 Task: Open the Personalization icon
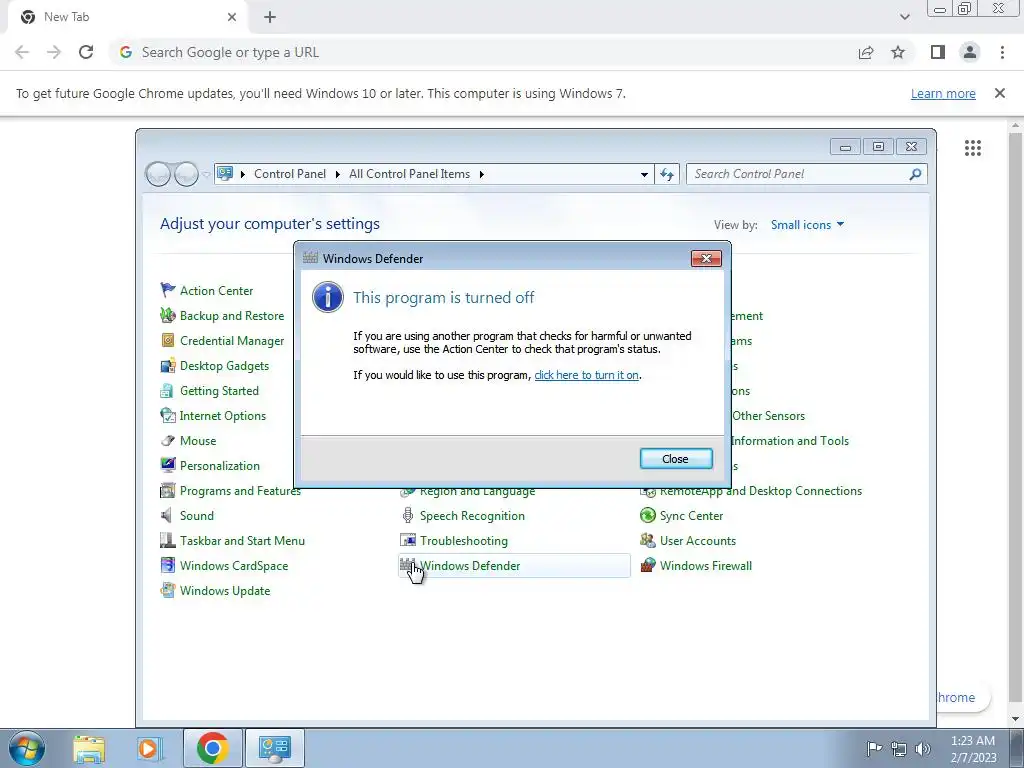(x=168, y=465)
